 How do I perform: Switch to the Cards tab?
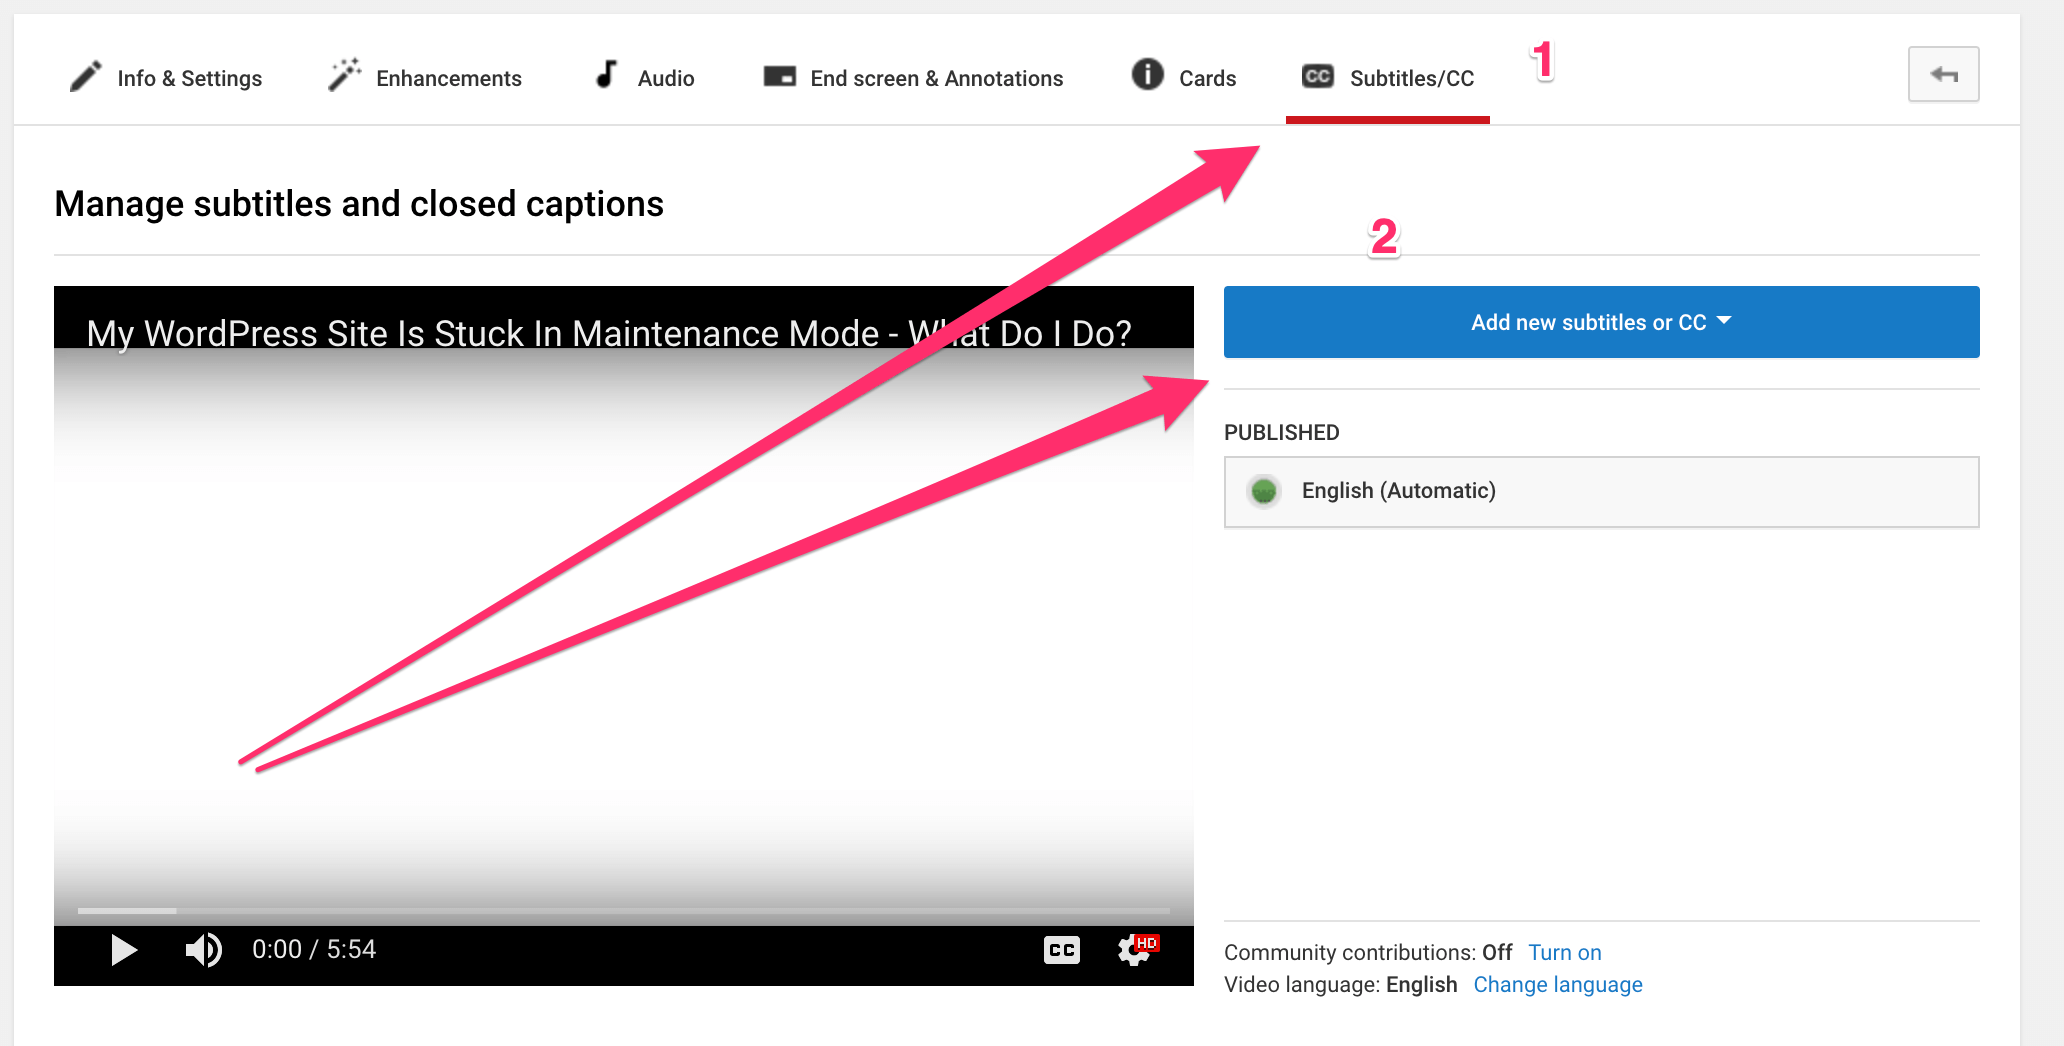pos(1208,78)
